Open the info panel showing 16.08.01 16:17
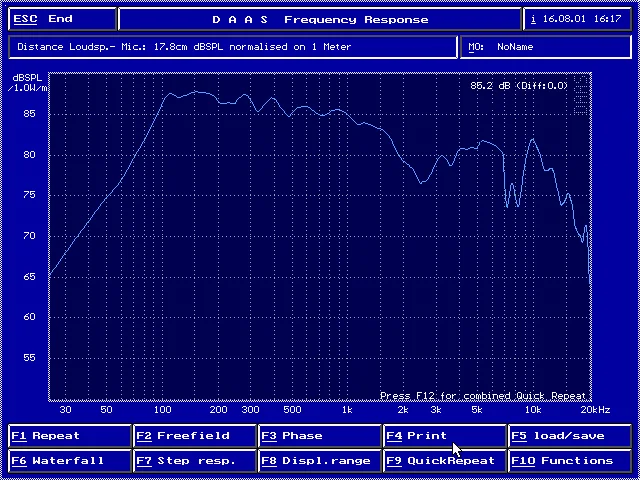The height and width of the screenshot is (480, 640). (577, 19)
